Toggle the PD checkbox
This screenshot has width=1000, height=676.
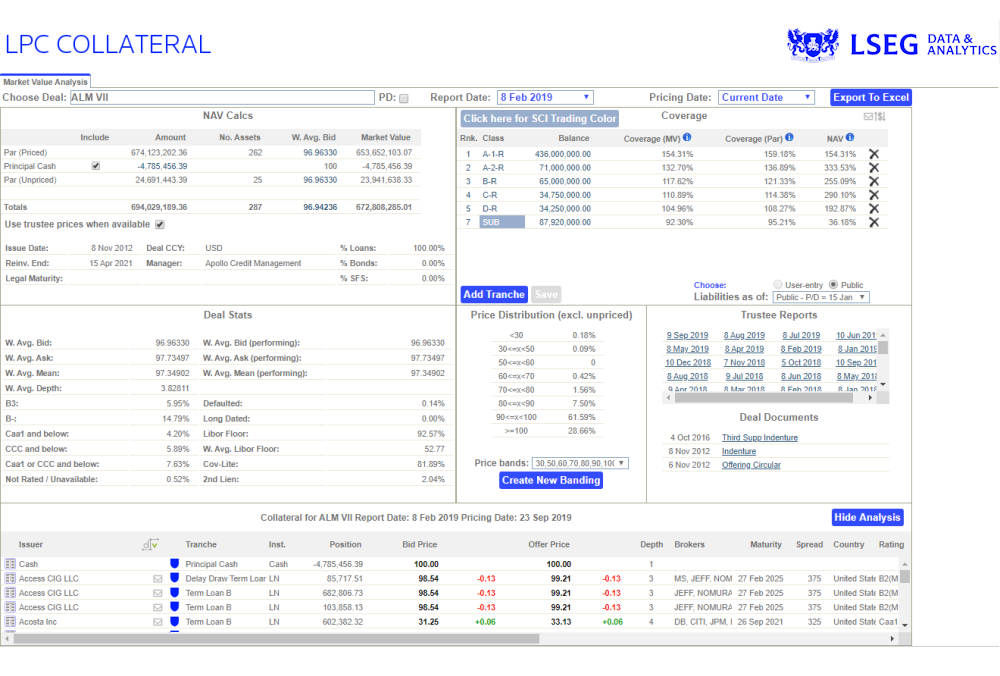[404, 98]
